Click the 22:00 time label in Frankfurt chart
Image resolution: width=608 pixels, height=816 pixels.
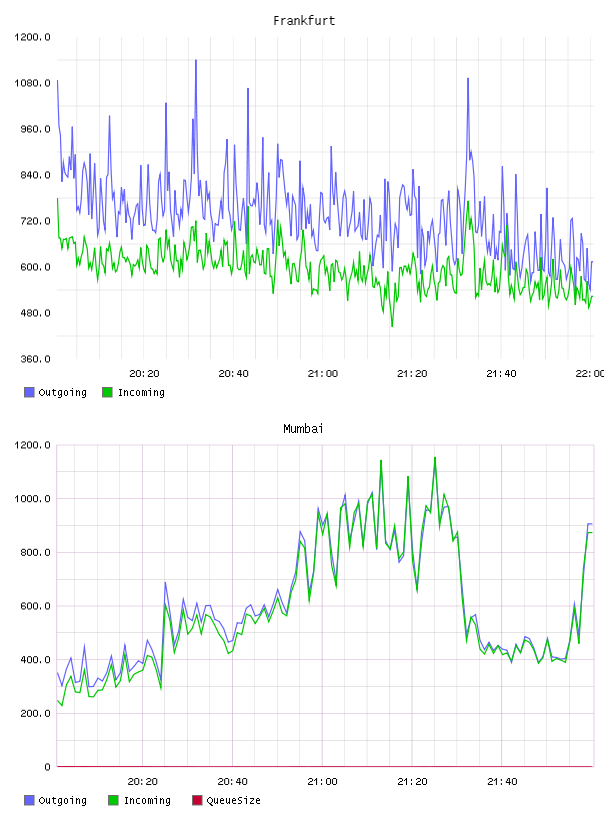pyautogui.click(x=591, y=374)
